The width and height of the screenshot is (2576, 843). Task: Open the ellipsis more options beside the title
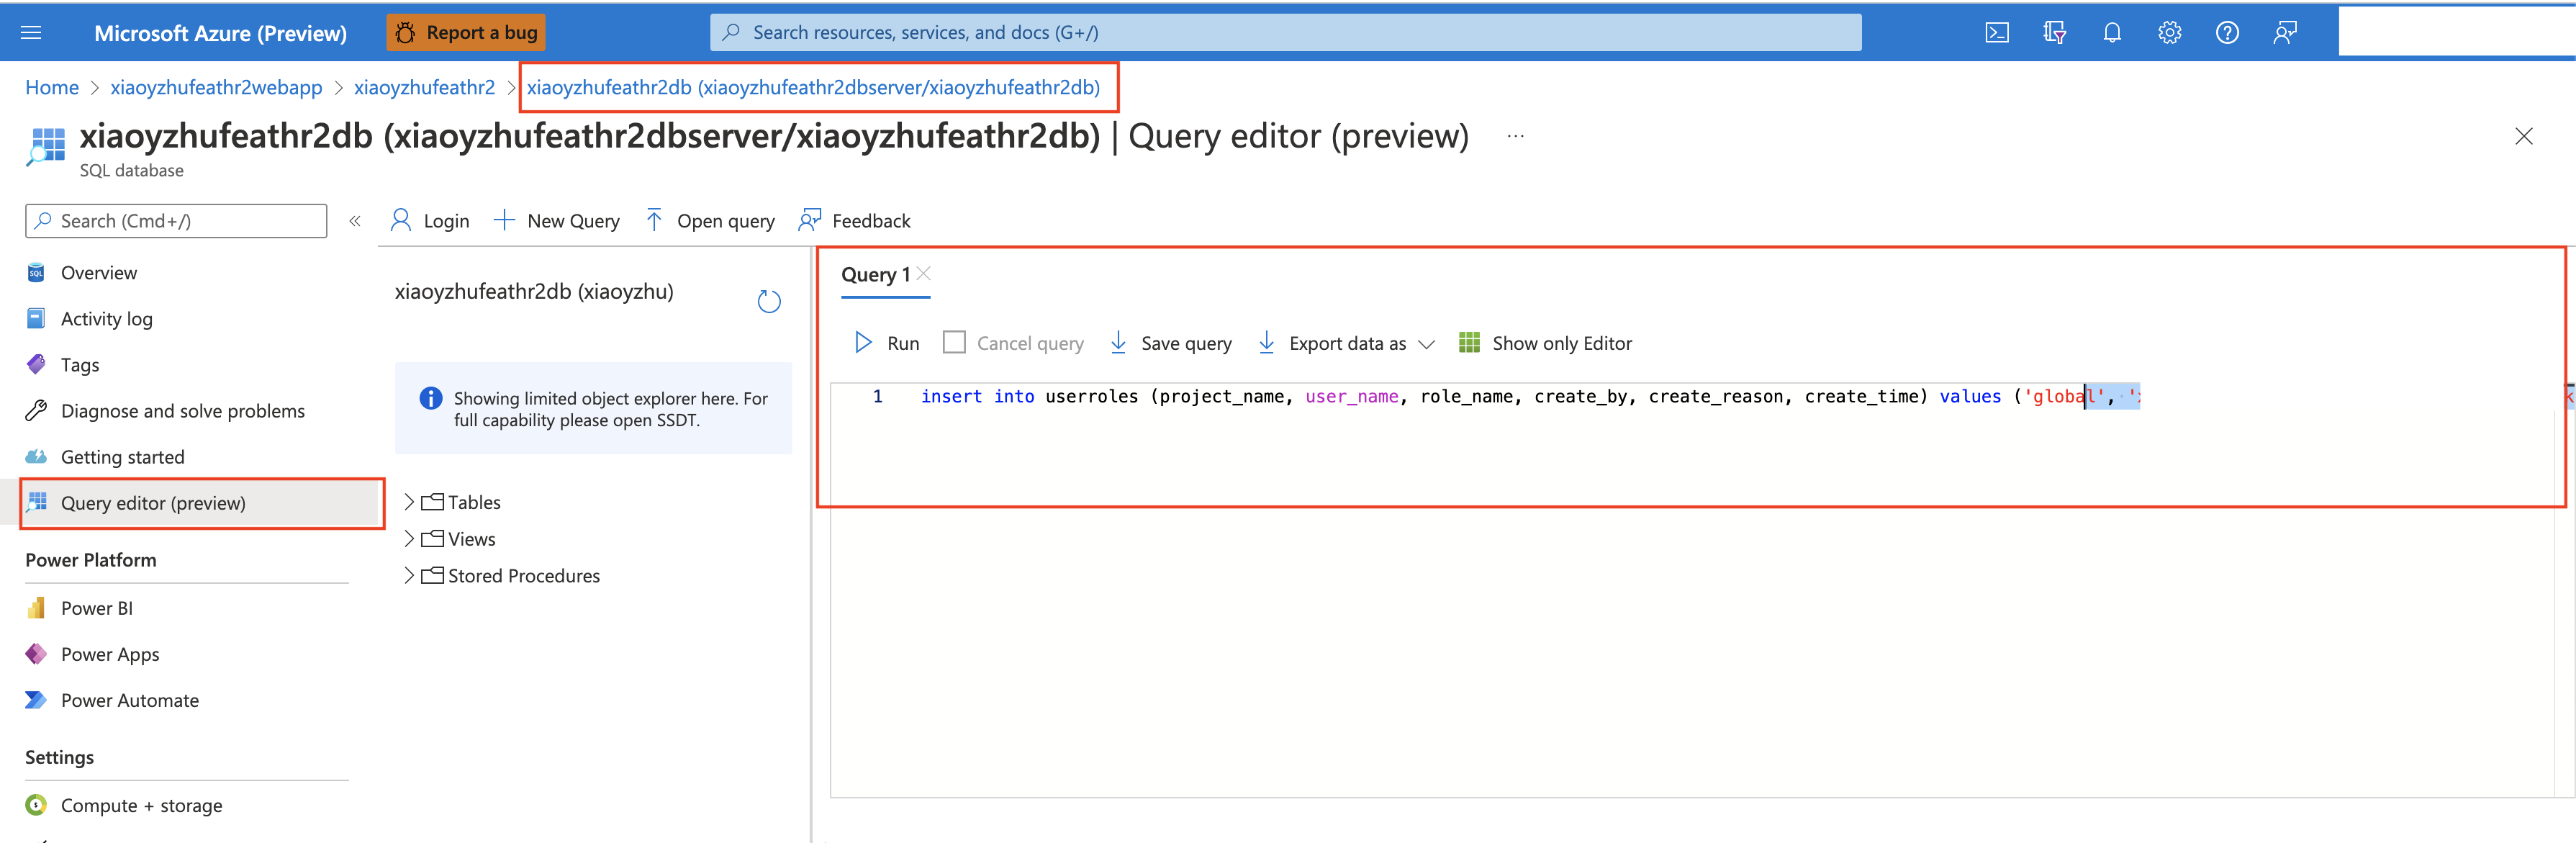[1515, 136]
